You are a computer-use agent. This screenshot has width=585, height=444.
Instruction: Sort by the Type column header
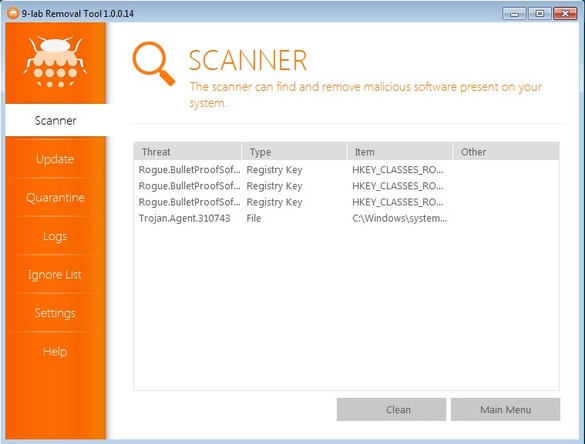coord(294,151)
